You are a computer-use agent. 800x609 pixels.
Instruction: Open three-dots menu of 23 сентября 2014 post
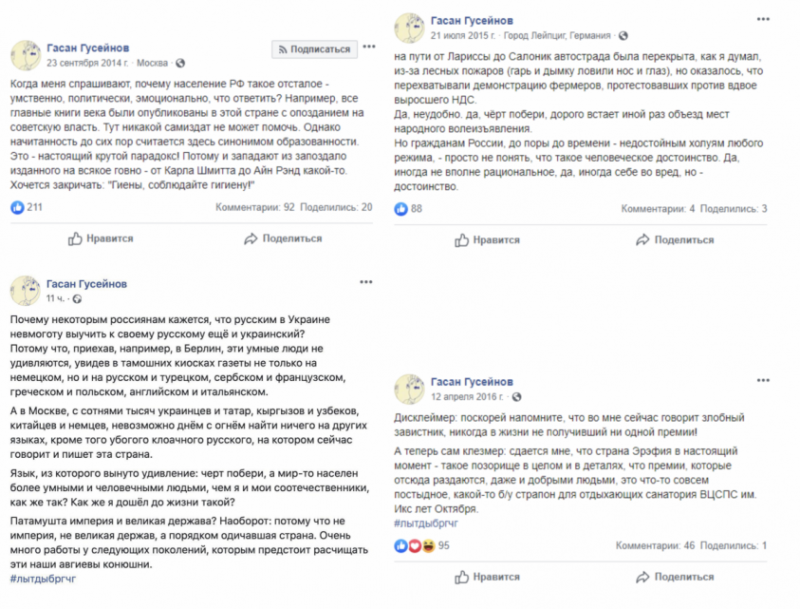369,47
